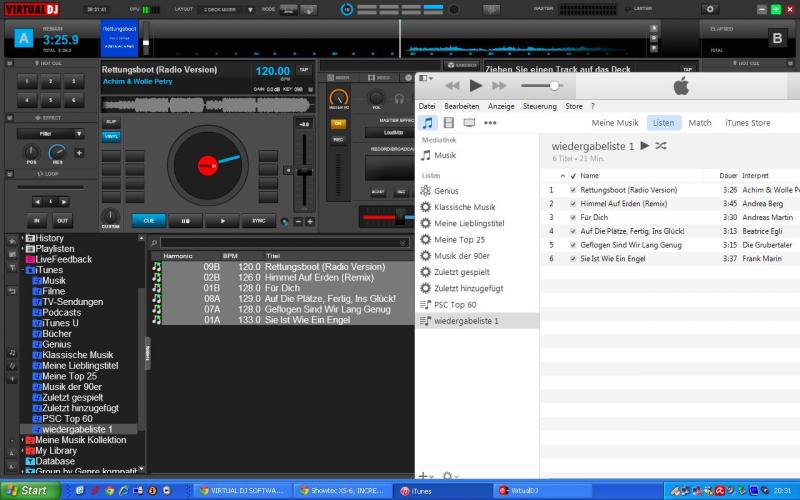
Task: Open the Bearbeiten menu in iTunes
Action: pos(461,106)
